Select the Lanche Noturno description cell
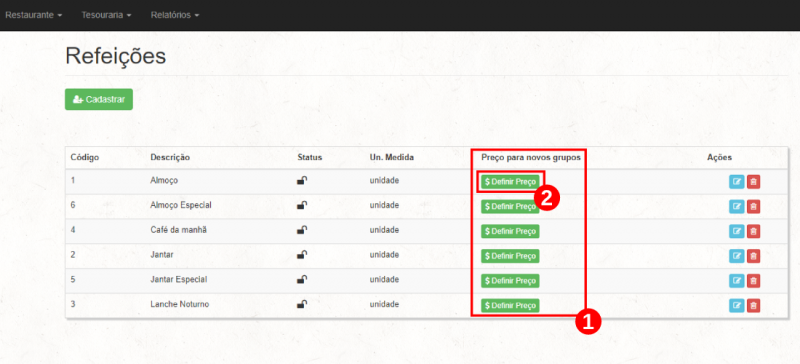This screenshot has width=800, height=364. pos(180,304)
